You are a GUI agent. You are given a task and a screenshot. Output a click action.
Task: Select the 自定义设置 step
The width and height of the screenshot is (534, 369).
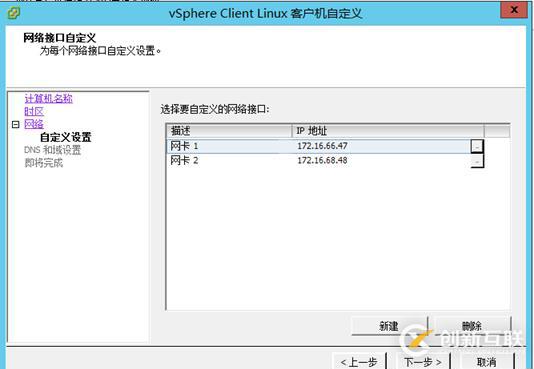click(x=66, y=137)
